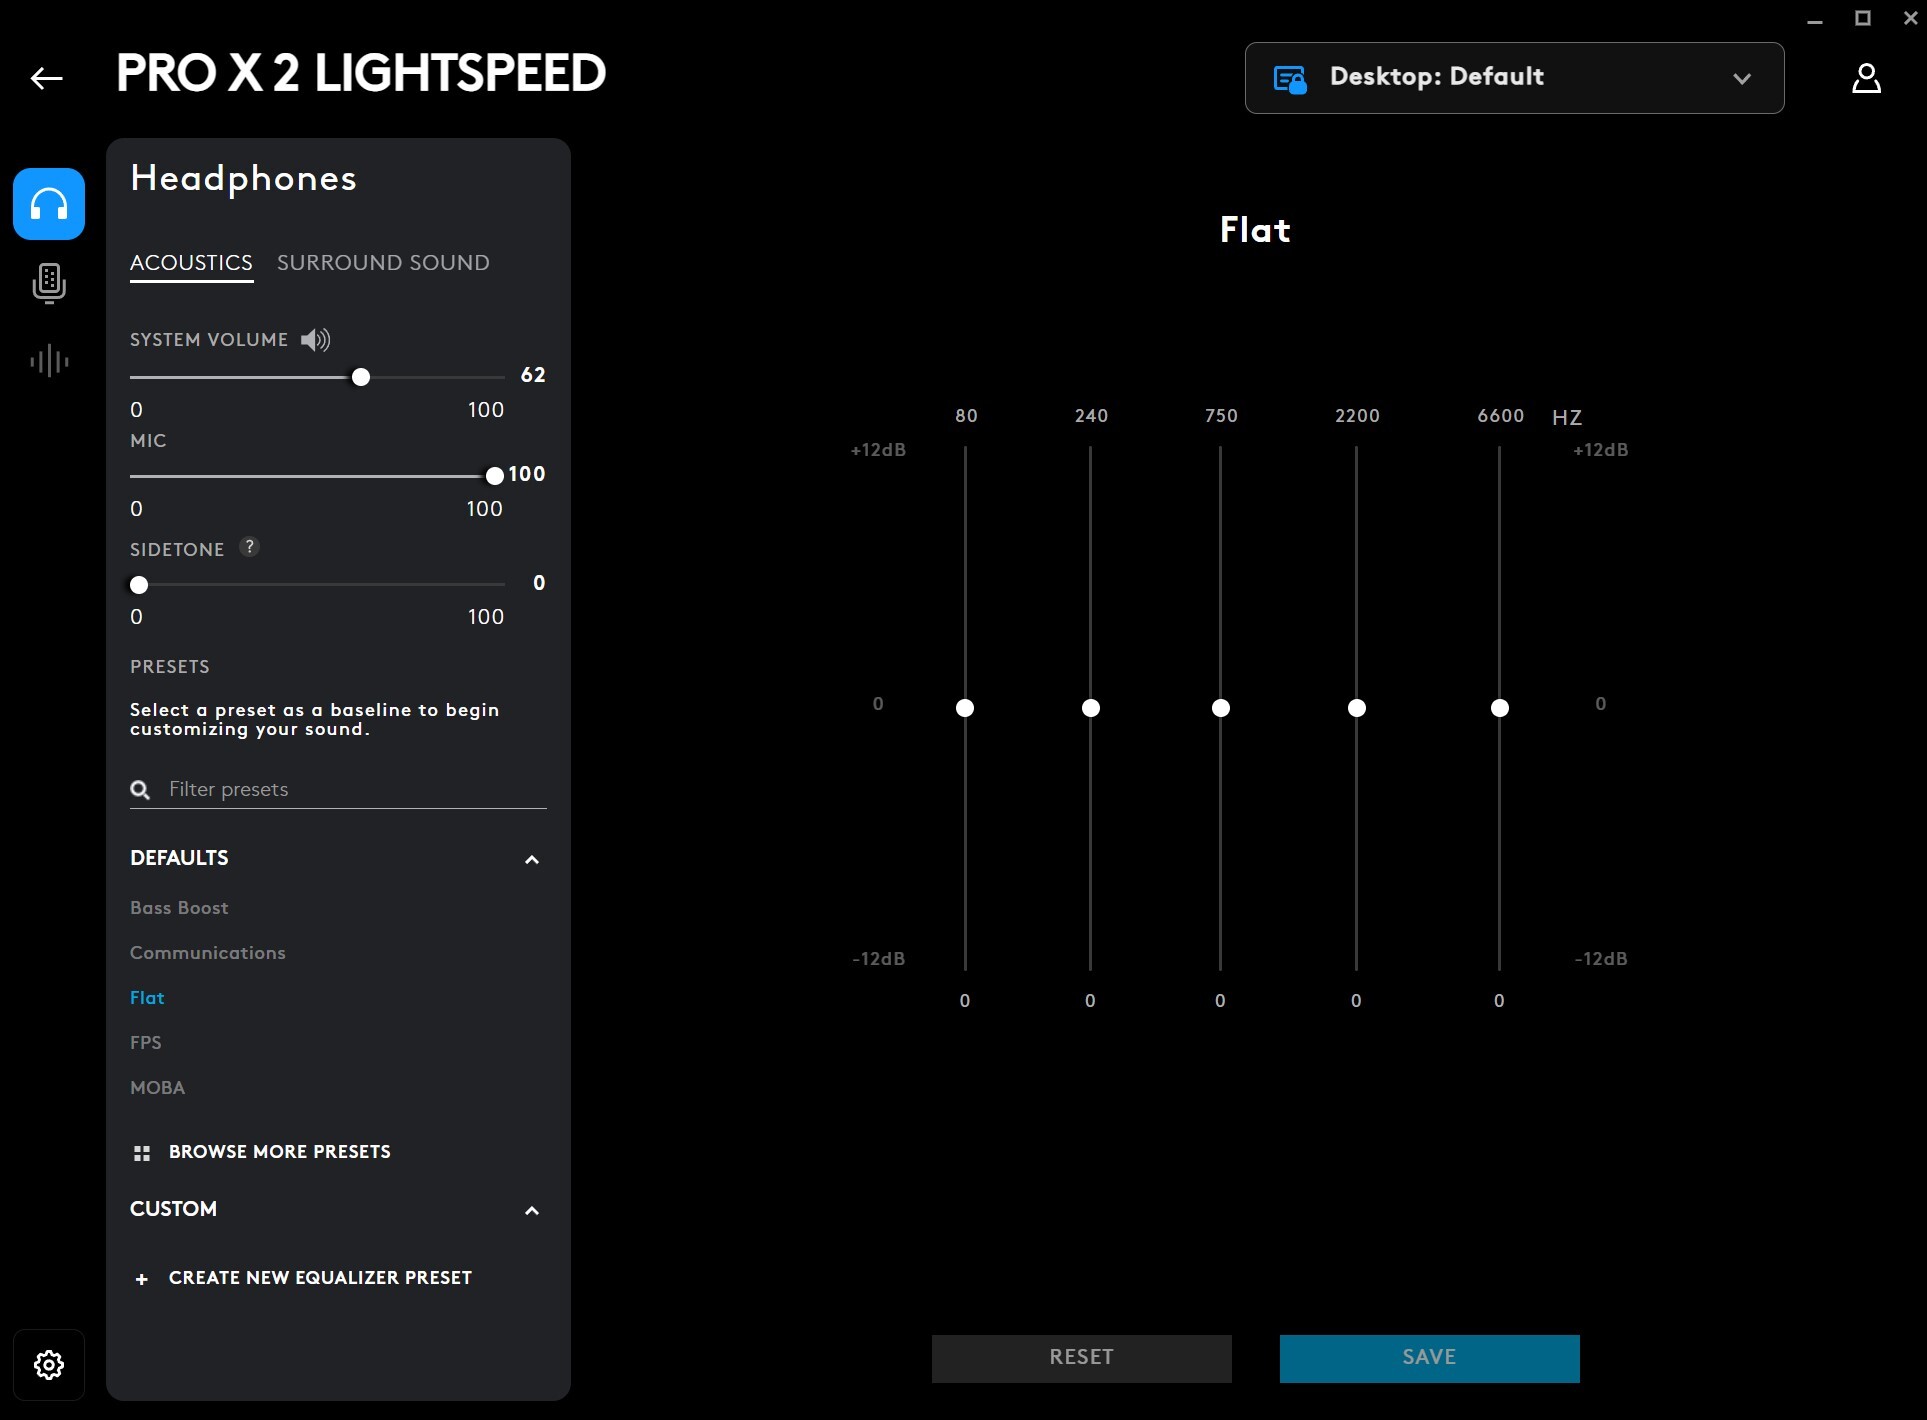Click the System Volume value 62
Screen dimensions: 1927x1420
[x=533, y=375]
